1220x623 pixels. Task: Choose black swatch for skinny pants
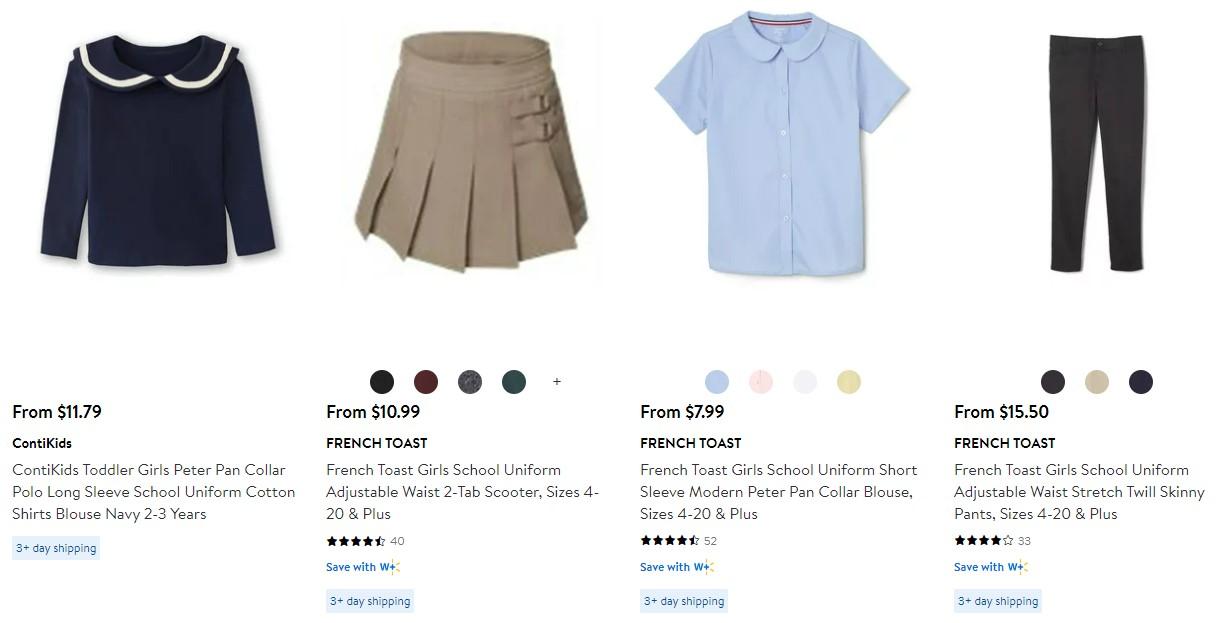tap(1053, 382)
